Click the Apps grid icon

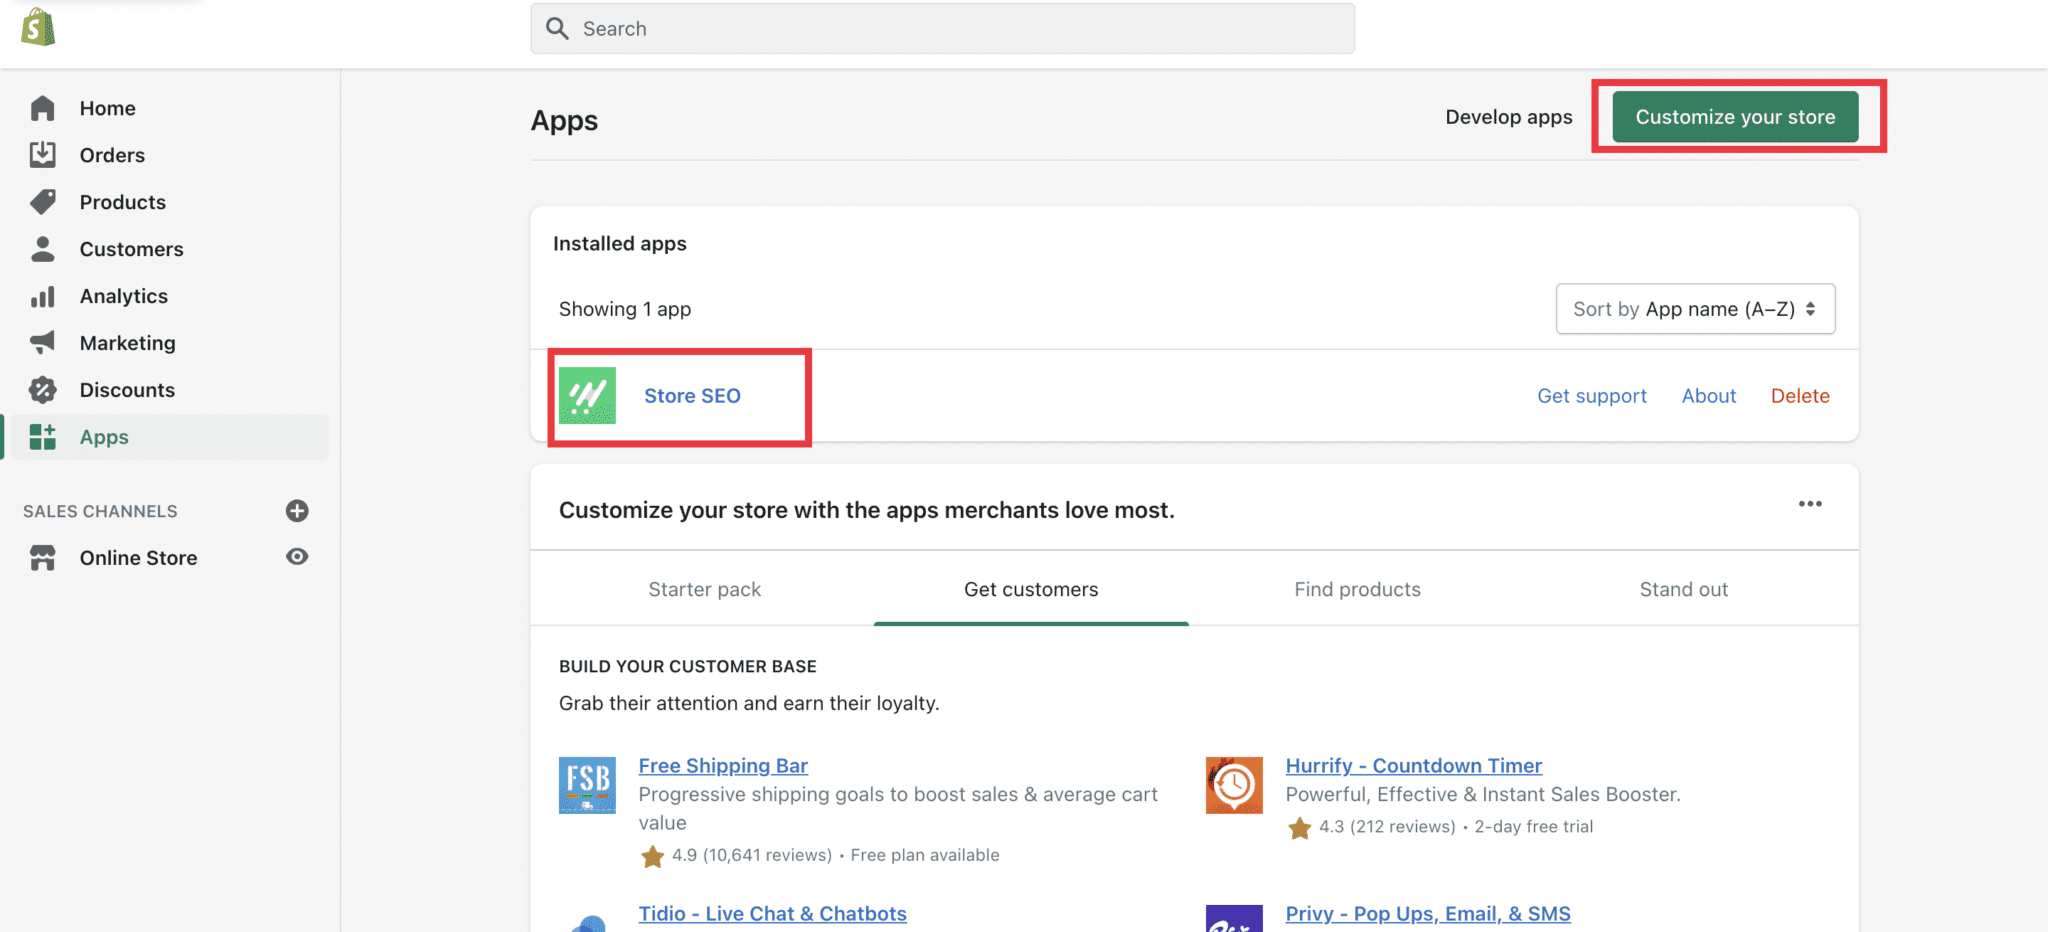(42, 437)
